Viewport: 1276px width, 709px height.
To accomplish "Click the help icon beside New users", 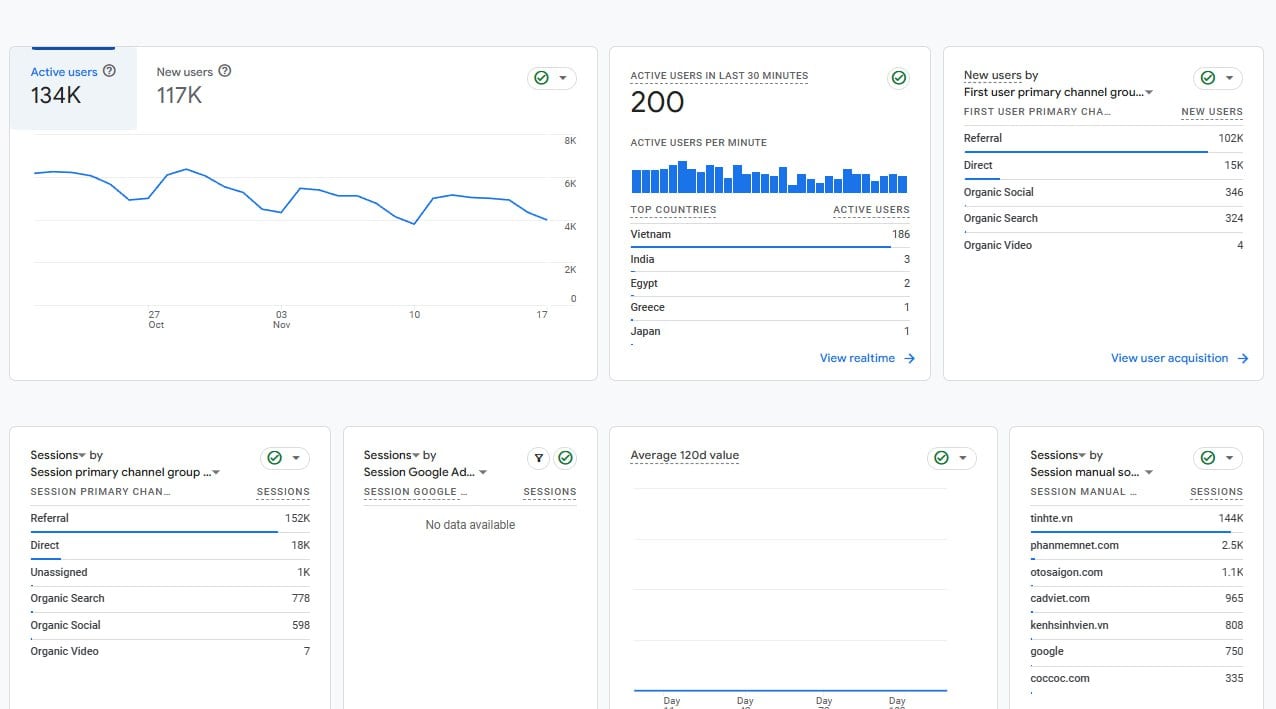I will point(225,71).
